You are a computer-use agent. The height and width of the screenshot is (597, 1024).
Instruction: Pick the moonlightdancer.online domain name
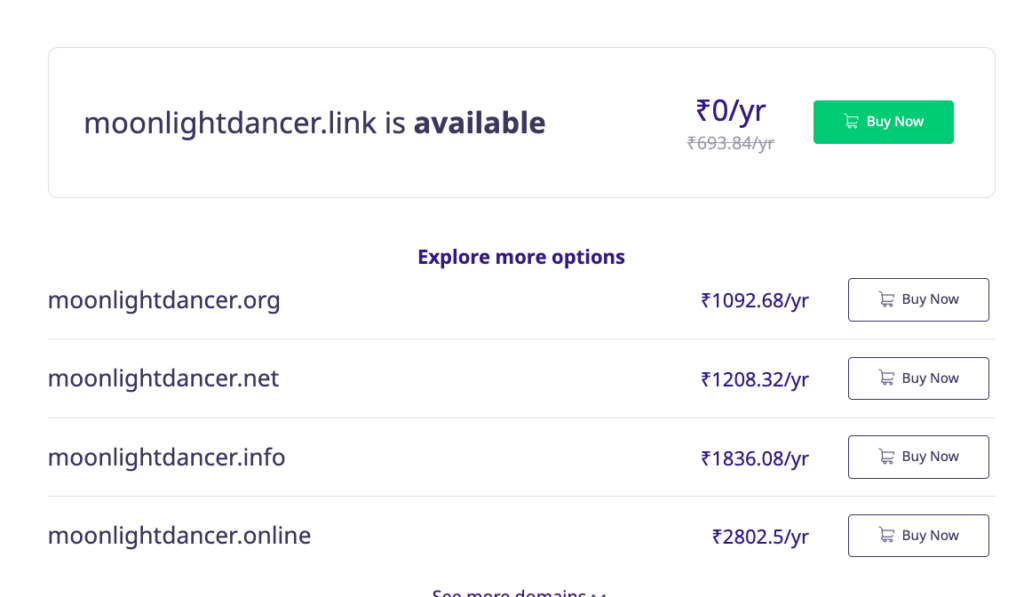click(x=179, y=536)
